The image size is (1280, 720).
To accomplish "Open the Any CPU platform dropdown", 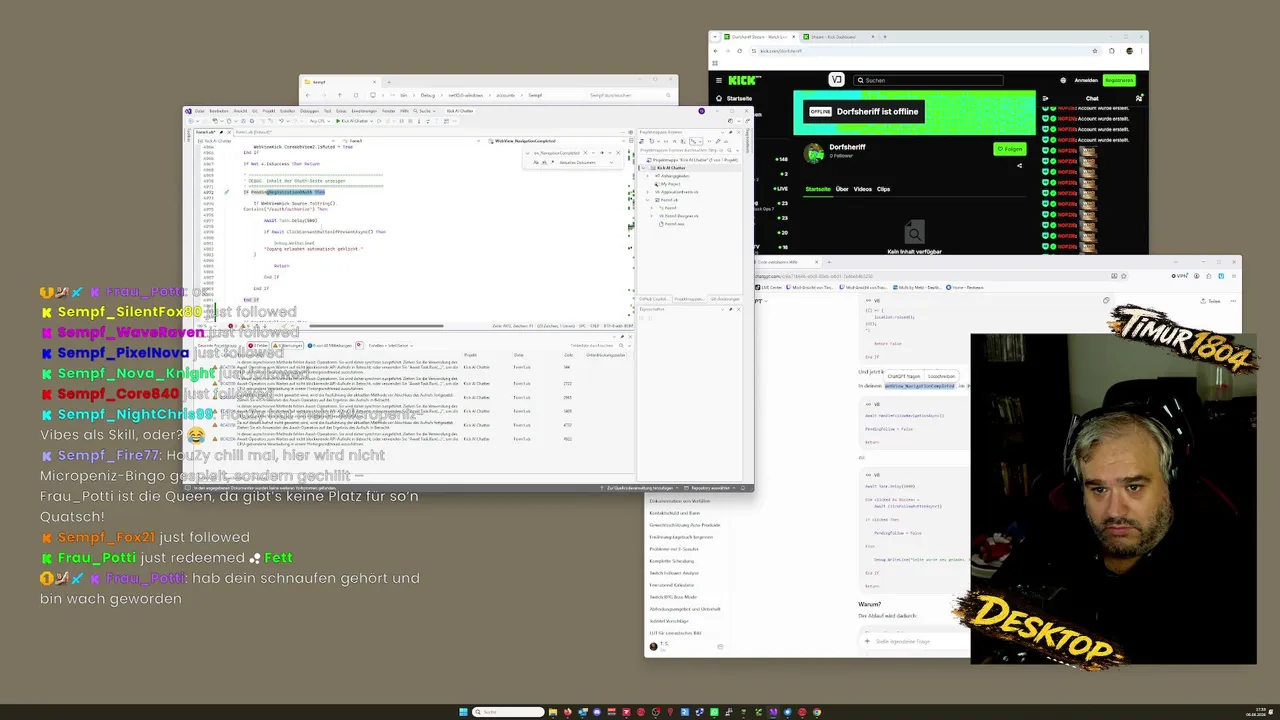I will coord(319,121).
